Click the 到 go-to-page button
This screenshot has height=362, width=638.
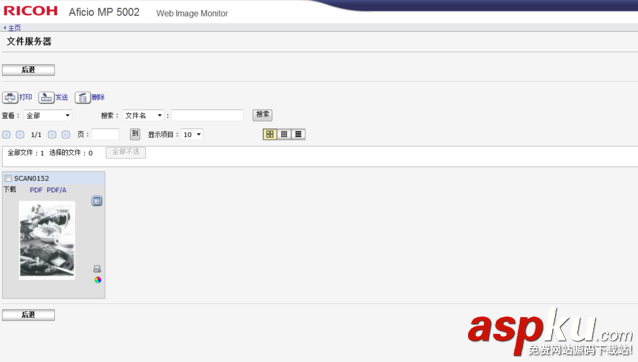(135, 134)
